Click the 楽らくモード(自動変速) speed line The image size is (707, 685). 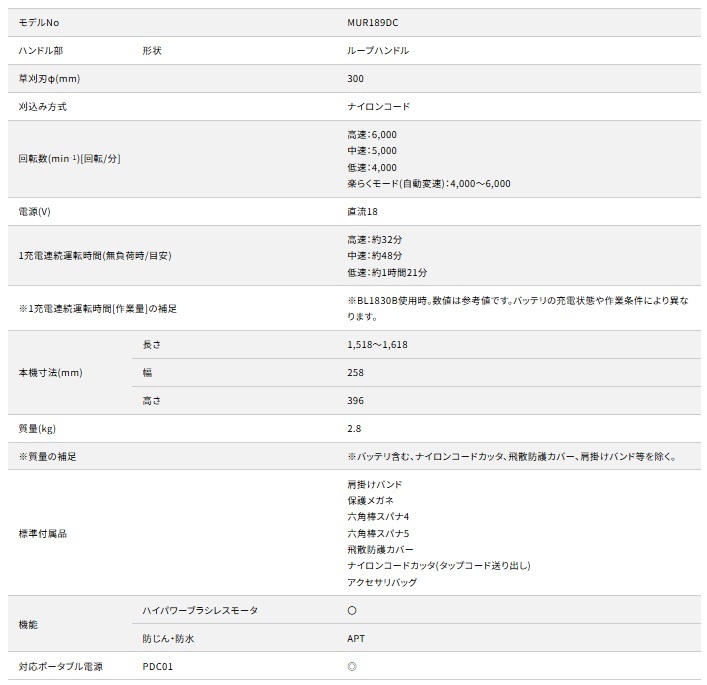(x=429, y=184)
